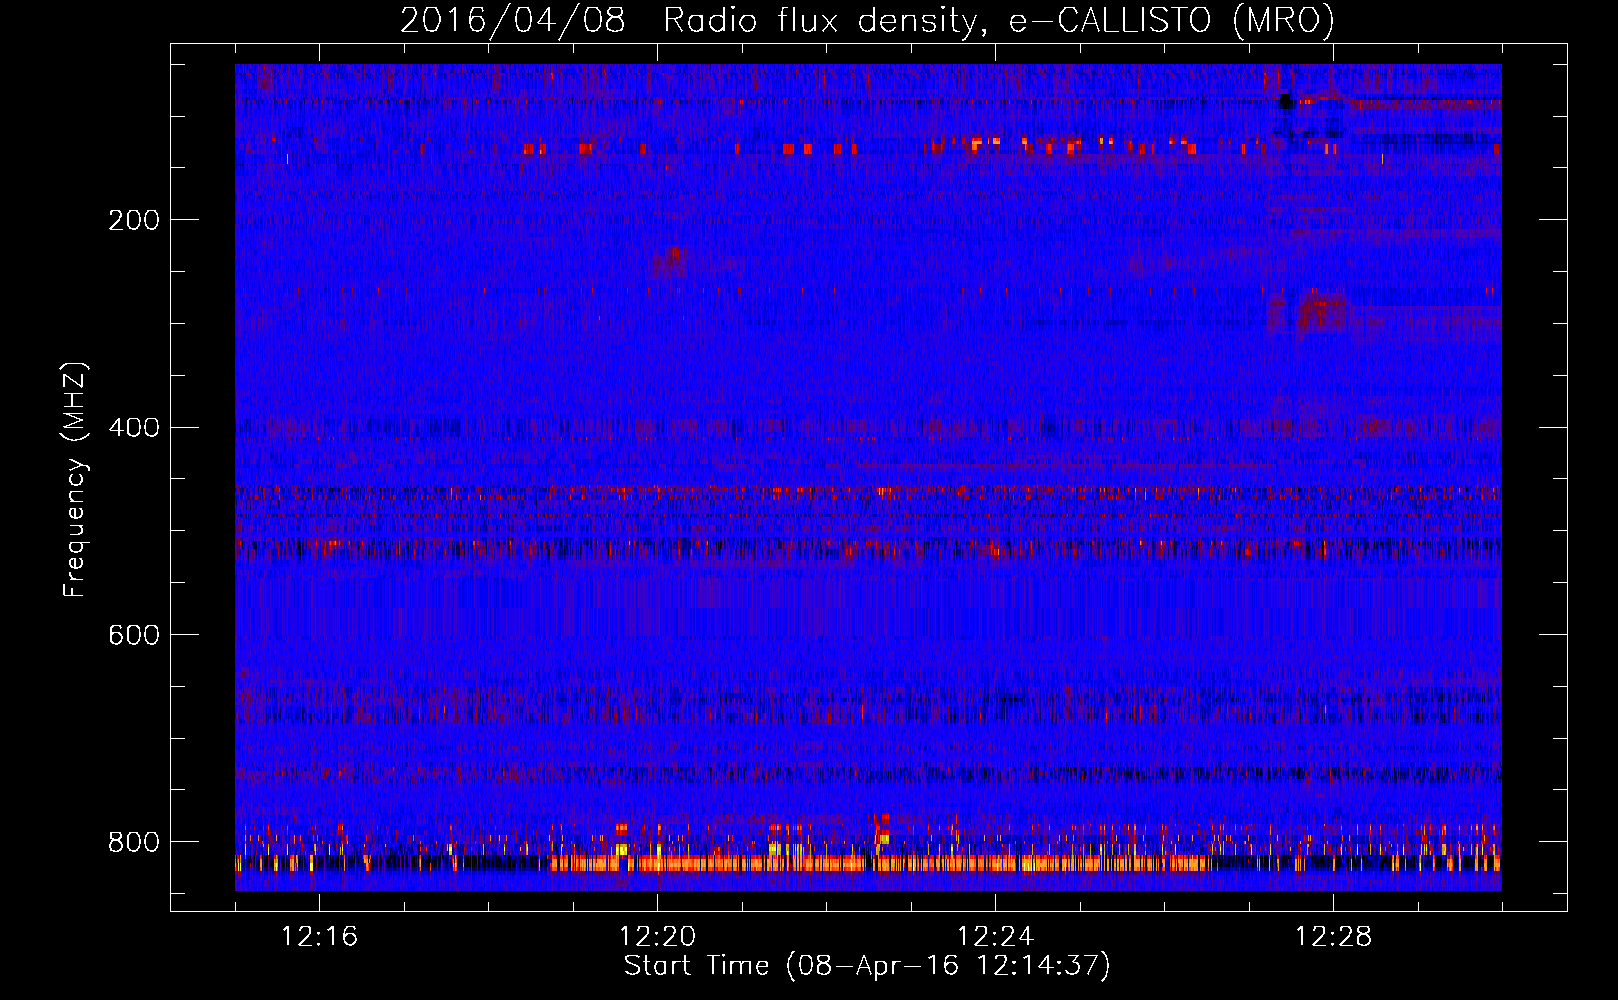This screenshot has width=1618, height=1000.
Task: Select the 'Frequency (MHZ)' axis label
Action: pos(75,480)
